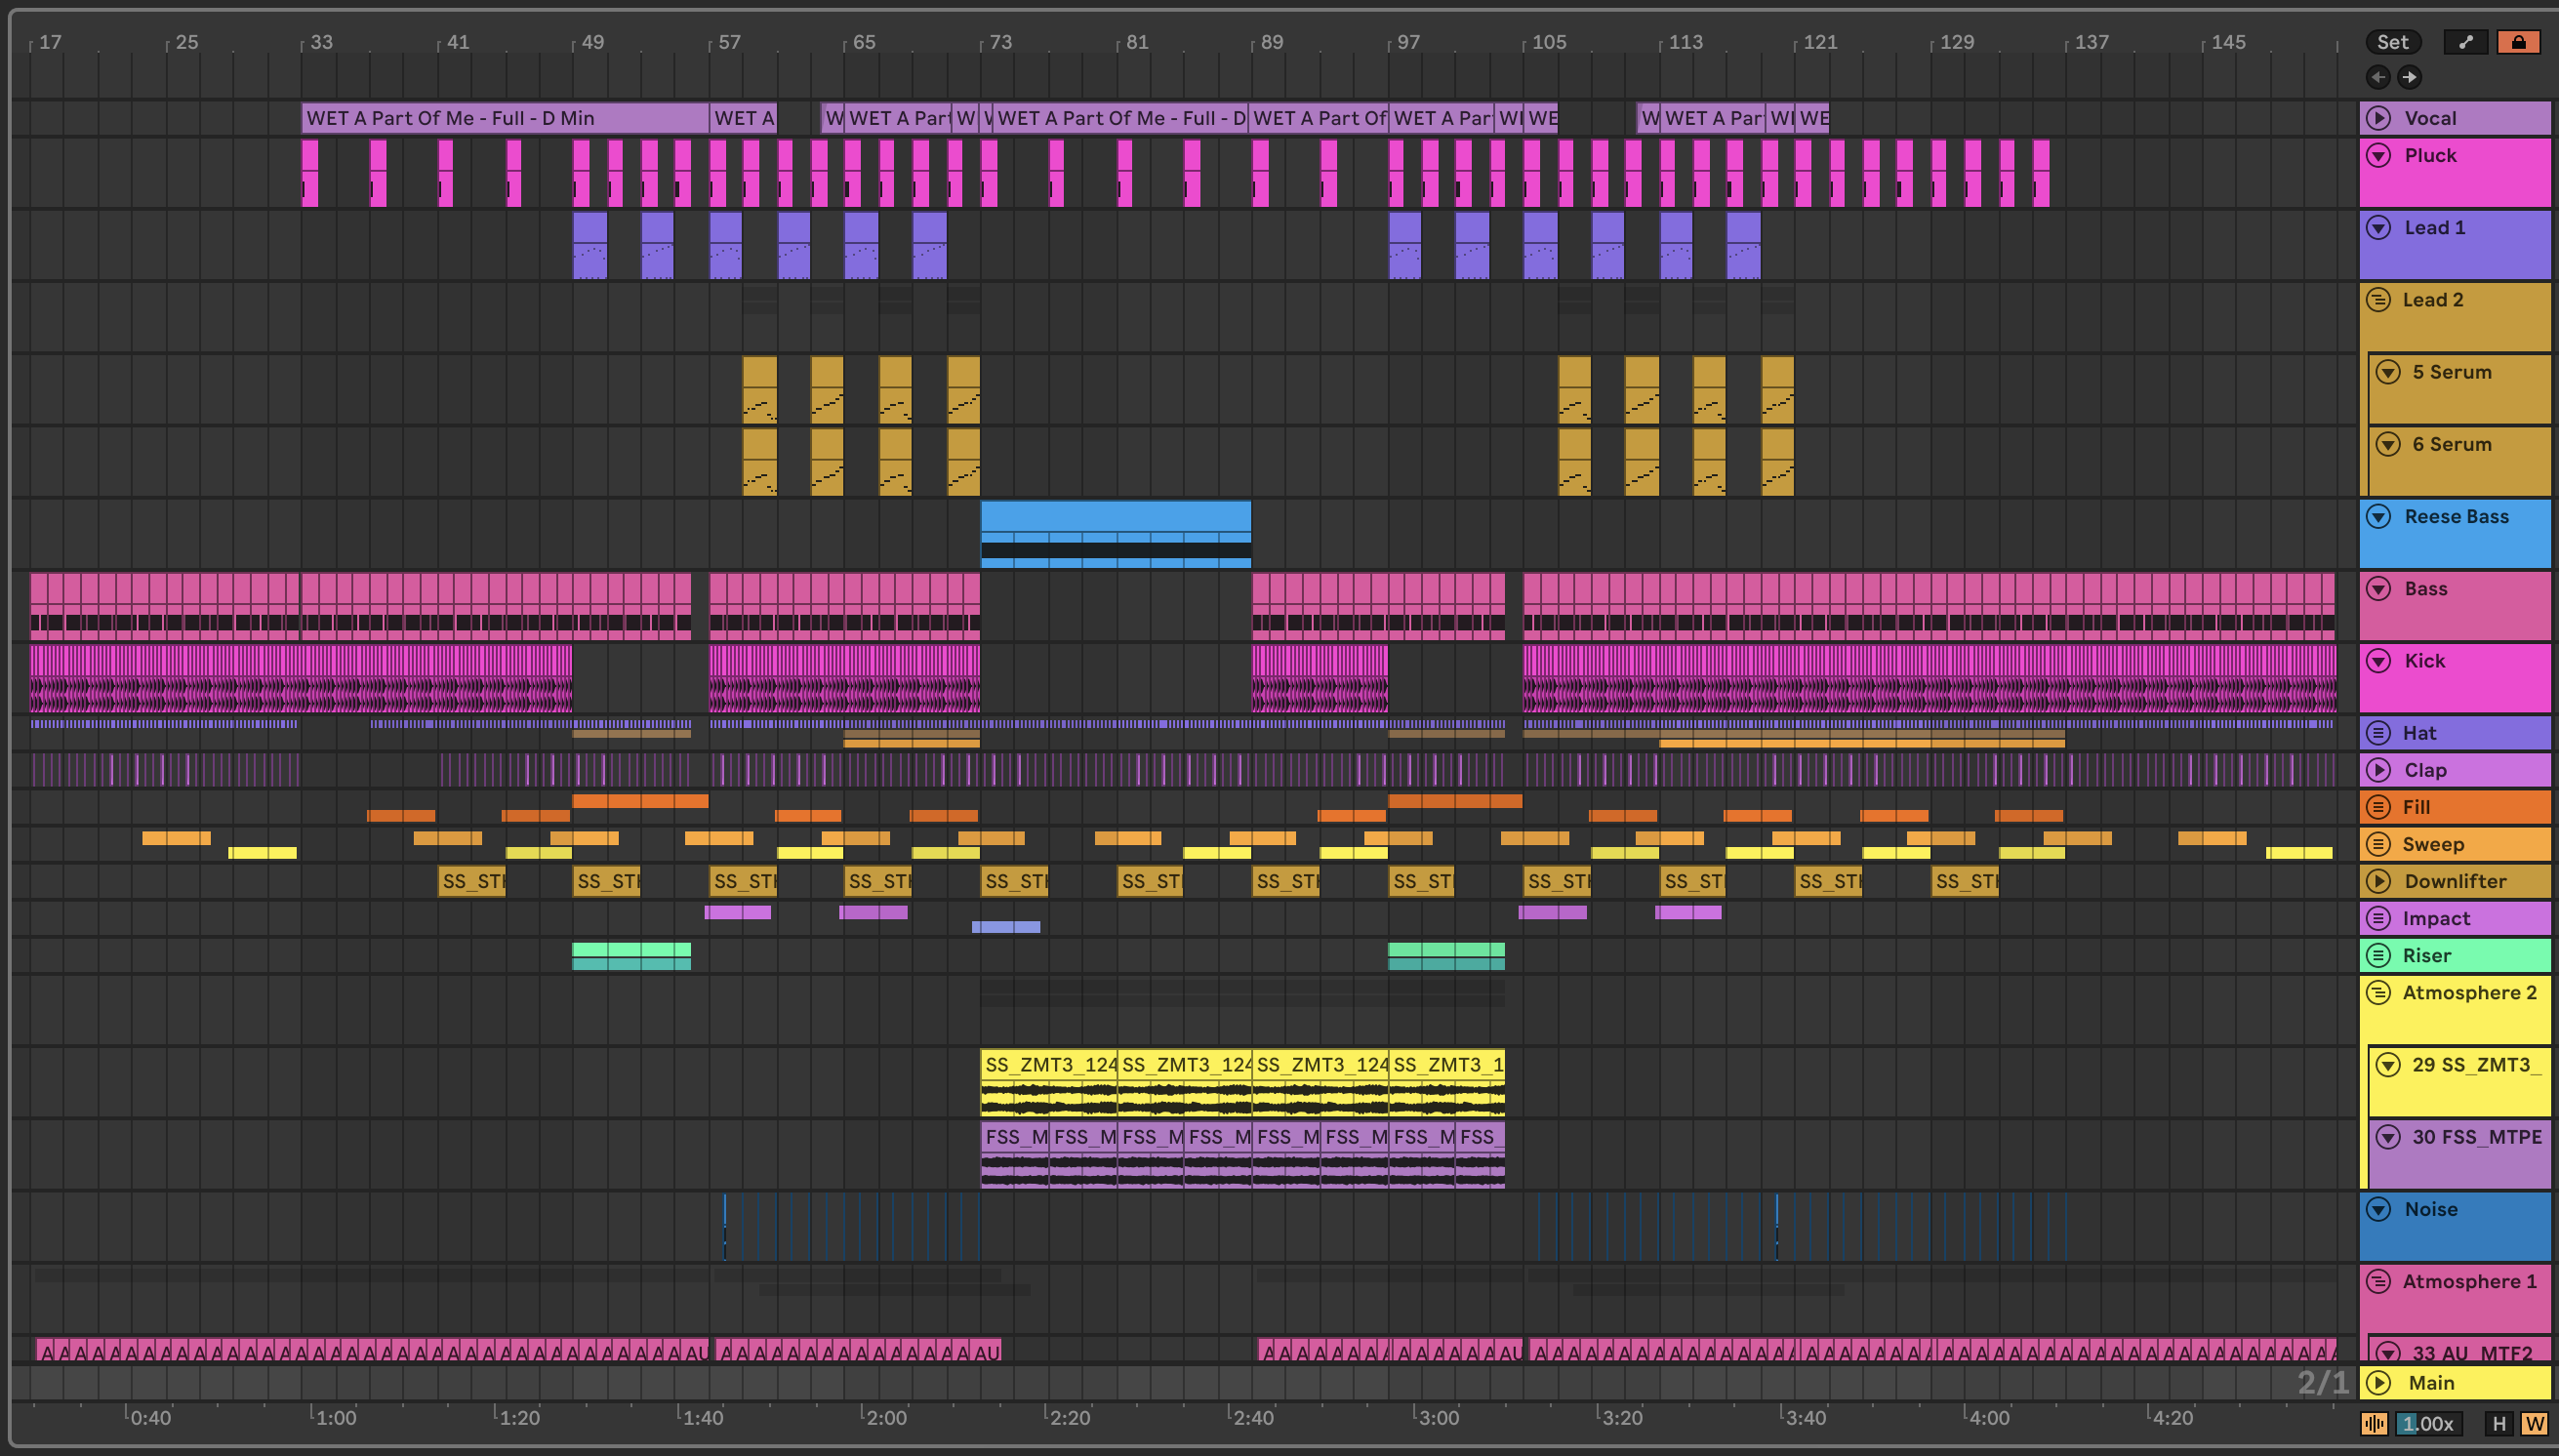Screen dimensions: 2559x1456
Task: Fold the 29 SS_ZMT3 track
Action: click(x=2388, y=1065)
